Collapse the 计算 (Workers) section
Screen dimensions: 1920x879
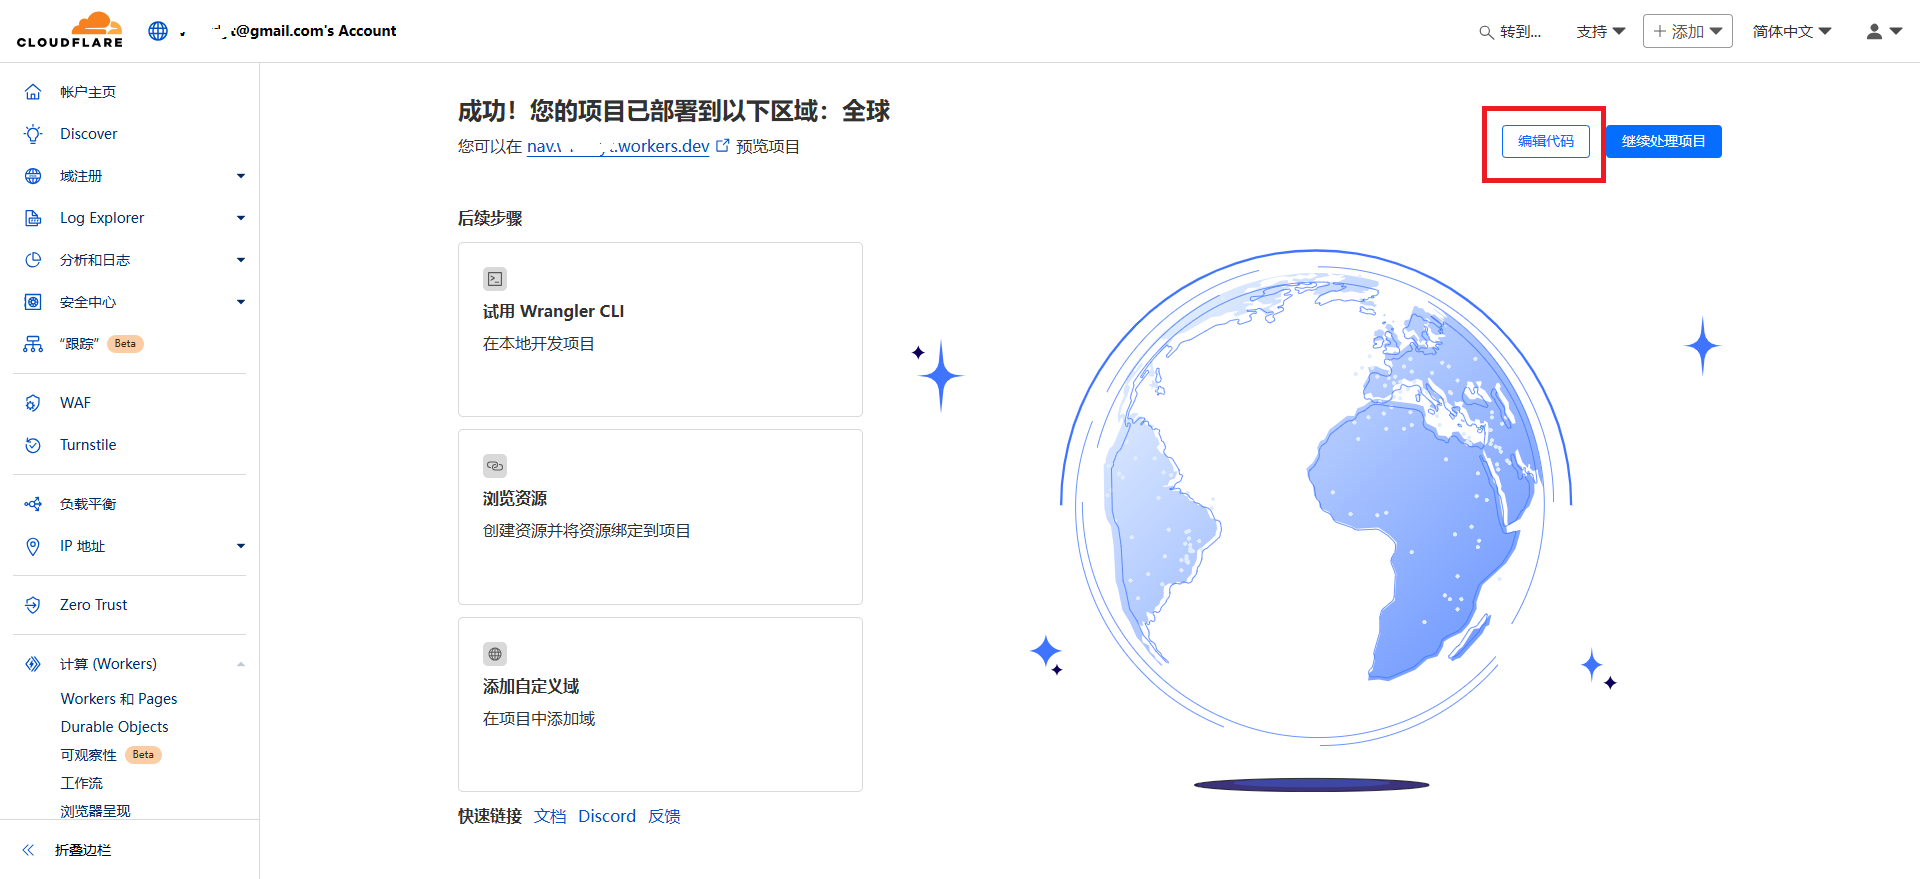[240, 664]
